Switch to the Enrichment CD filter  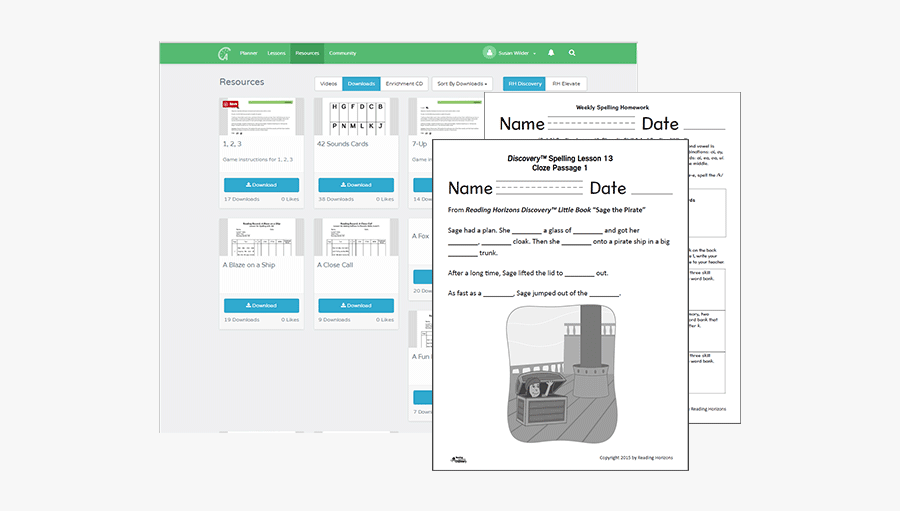[404, 84]
